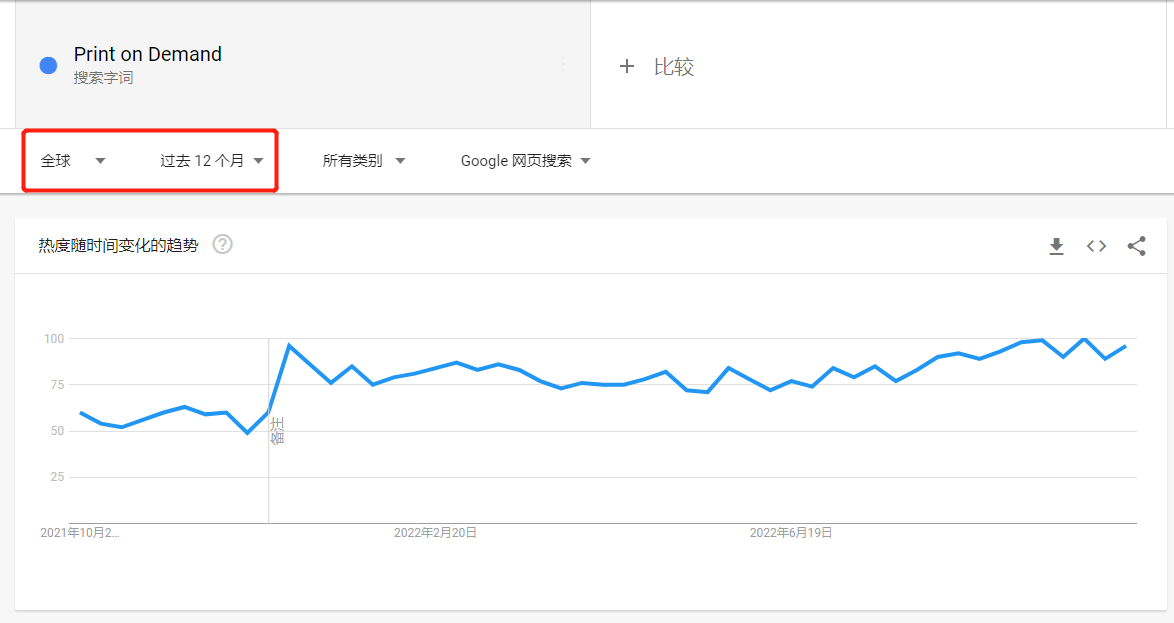
Task: Click the 2022年6月19日 date label on the axis
Action: (x=791, y=533)
